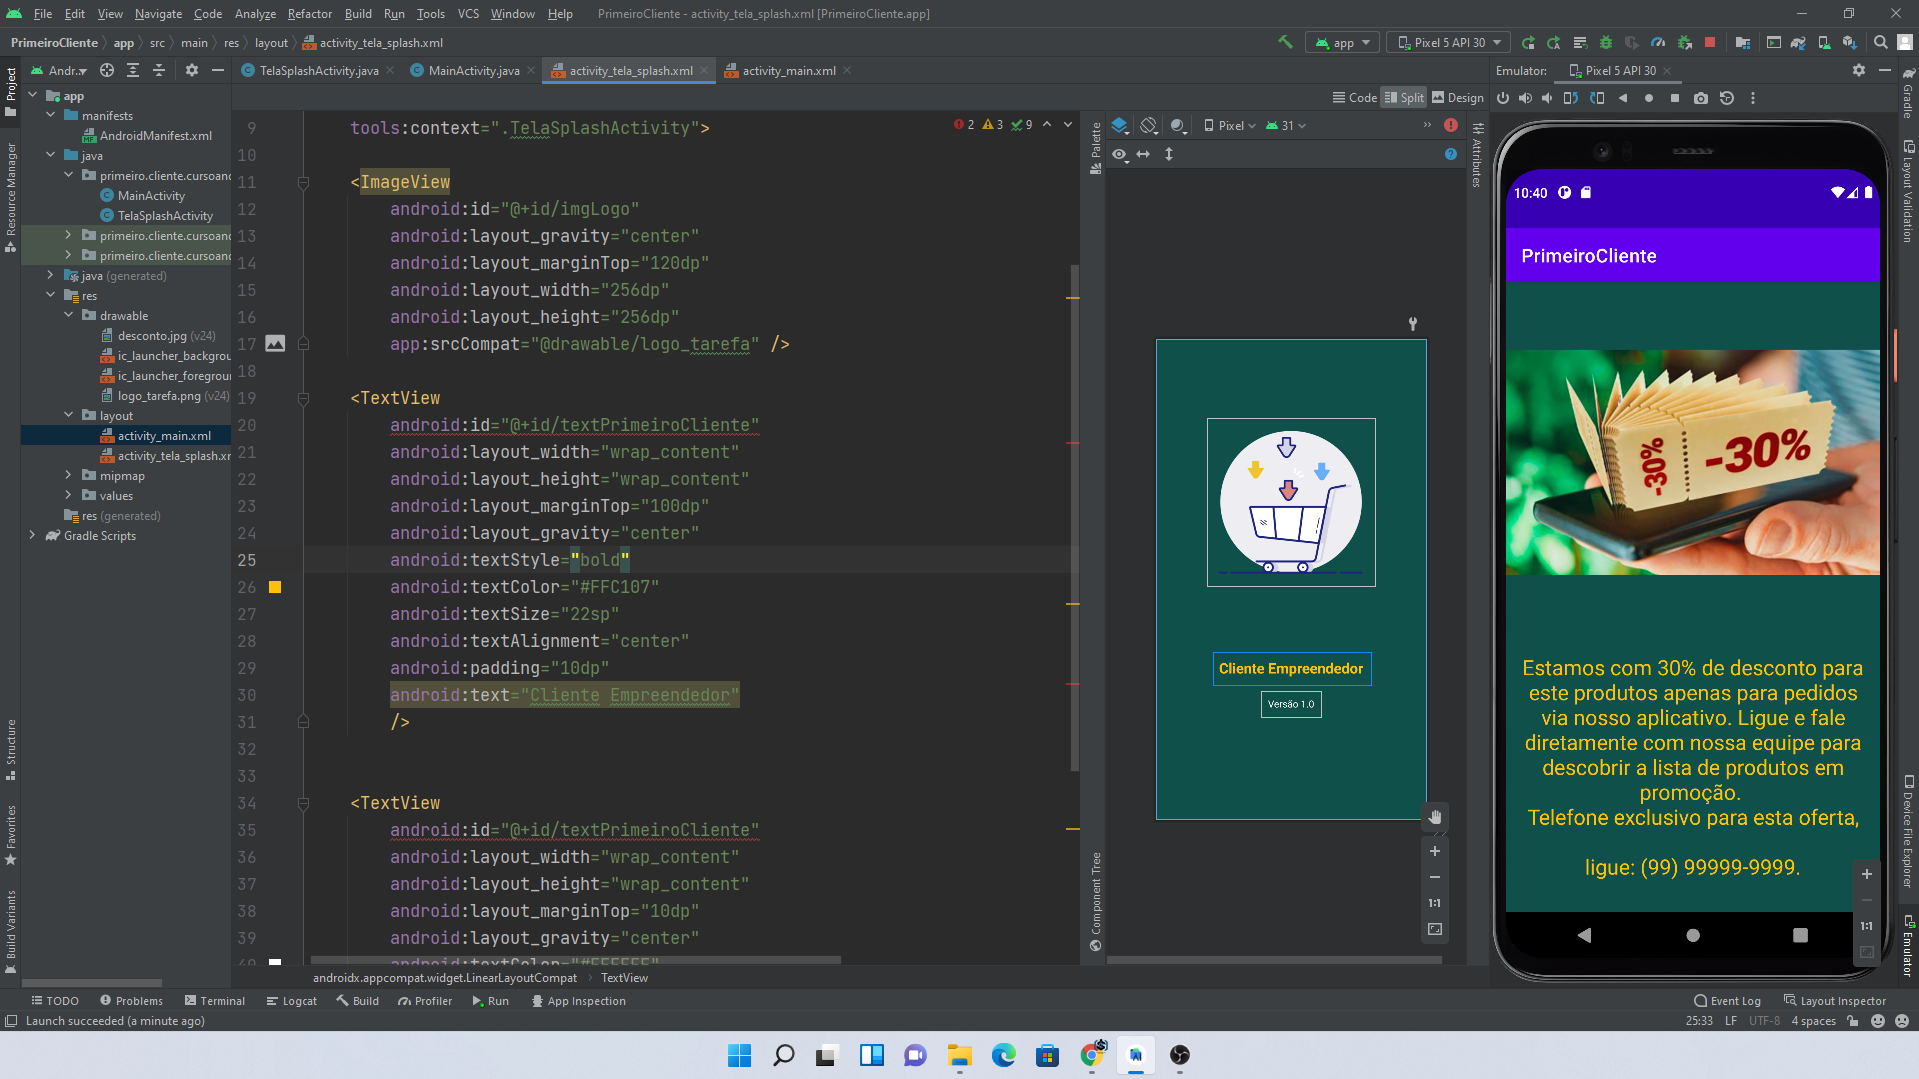The image size is (1919, 1079).
Task: Click the emulator toolbar Back triangle
Action: coord(1623,98)
